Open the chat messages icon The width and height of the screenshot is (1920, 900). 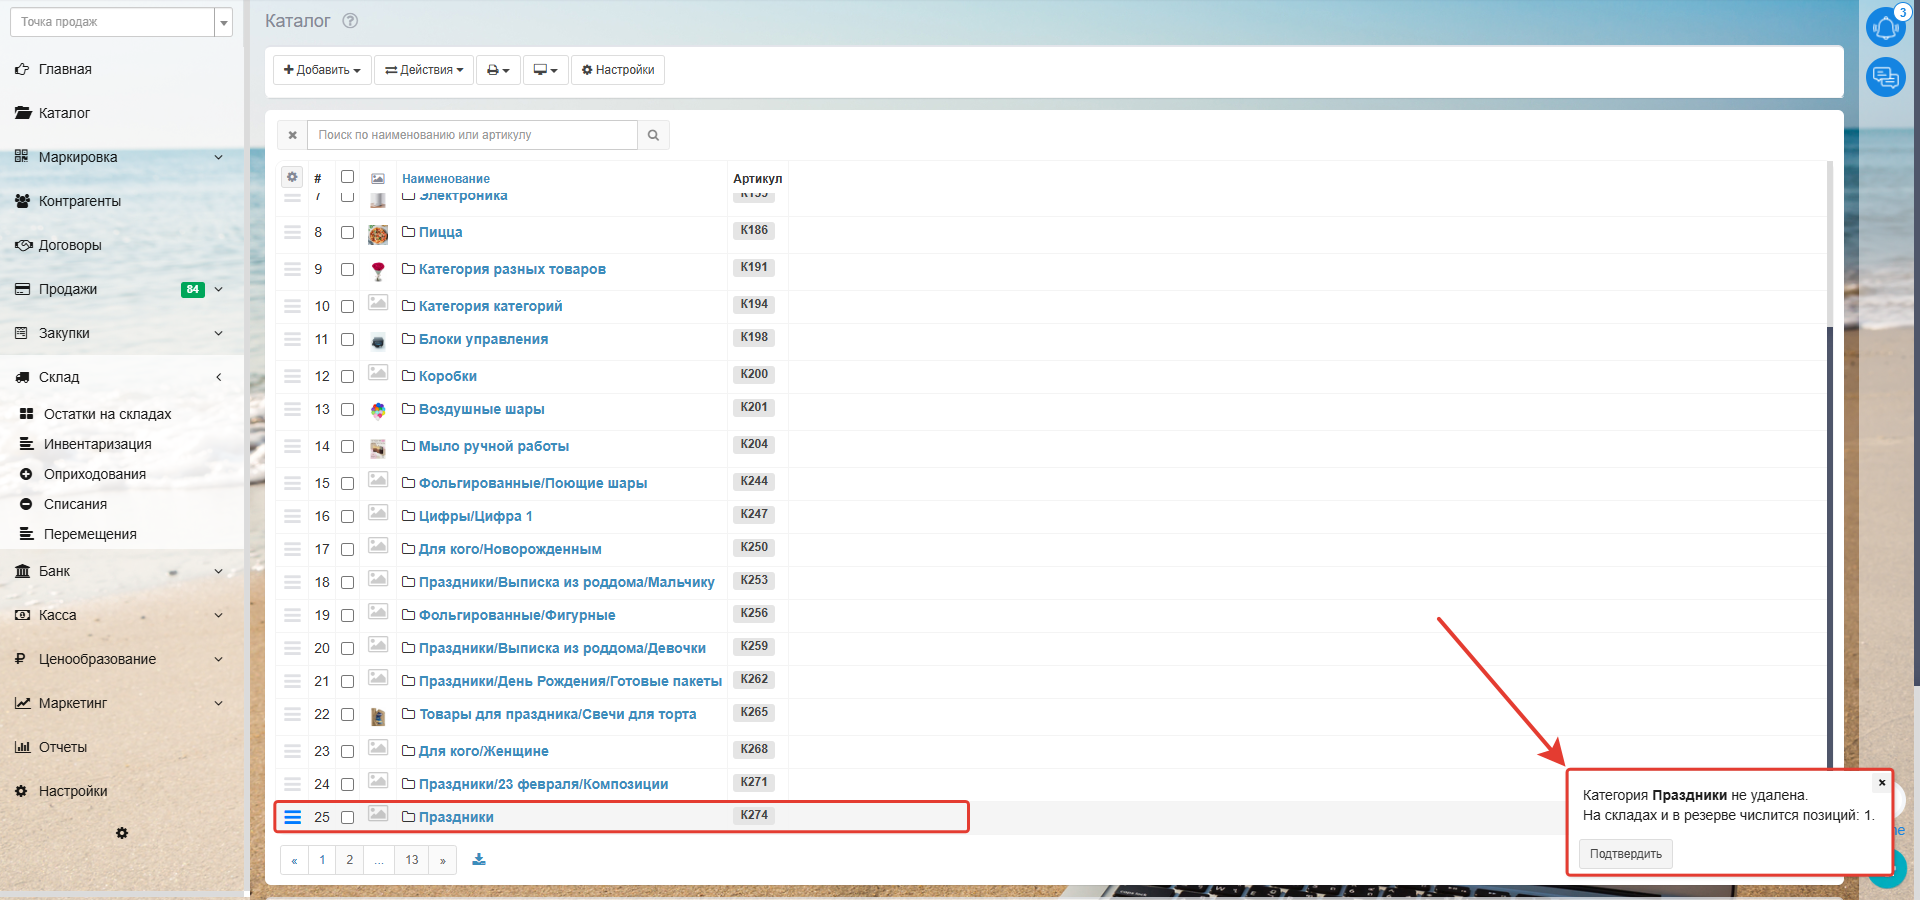(x=1885, y=77)
